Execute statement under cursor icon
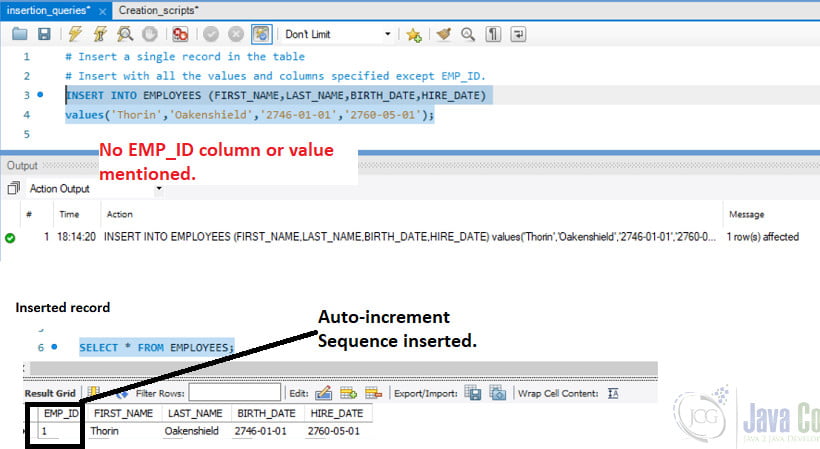 pos(100,34)
